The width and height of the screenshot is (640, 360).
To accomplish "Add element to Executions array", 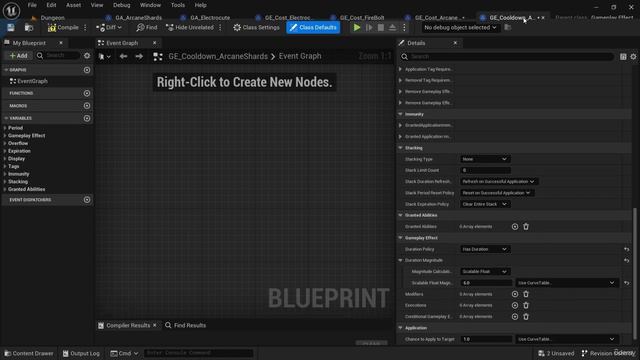I will tap(515, 305).
